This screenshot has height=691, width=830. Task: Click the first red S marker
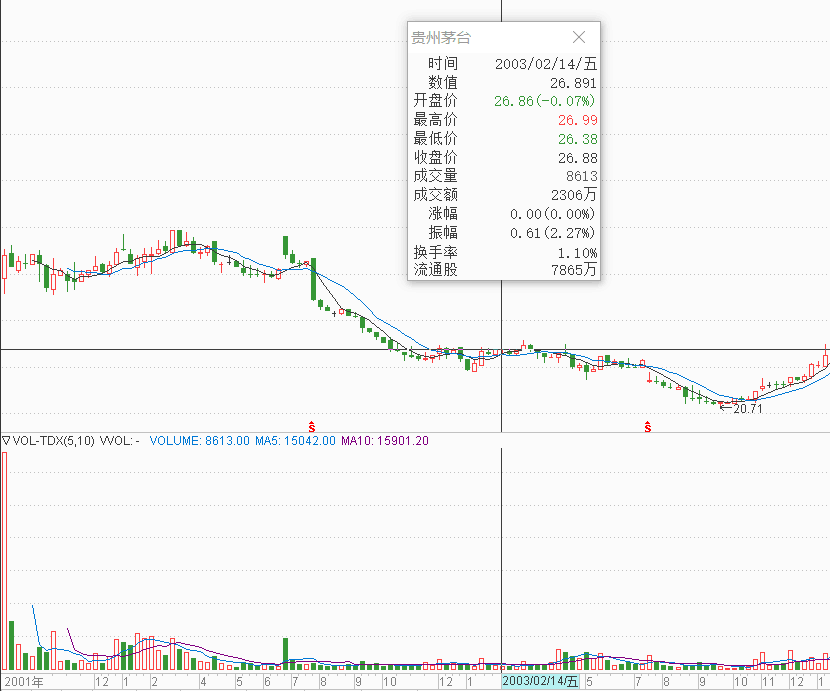tap(311, 426)
